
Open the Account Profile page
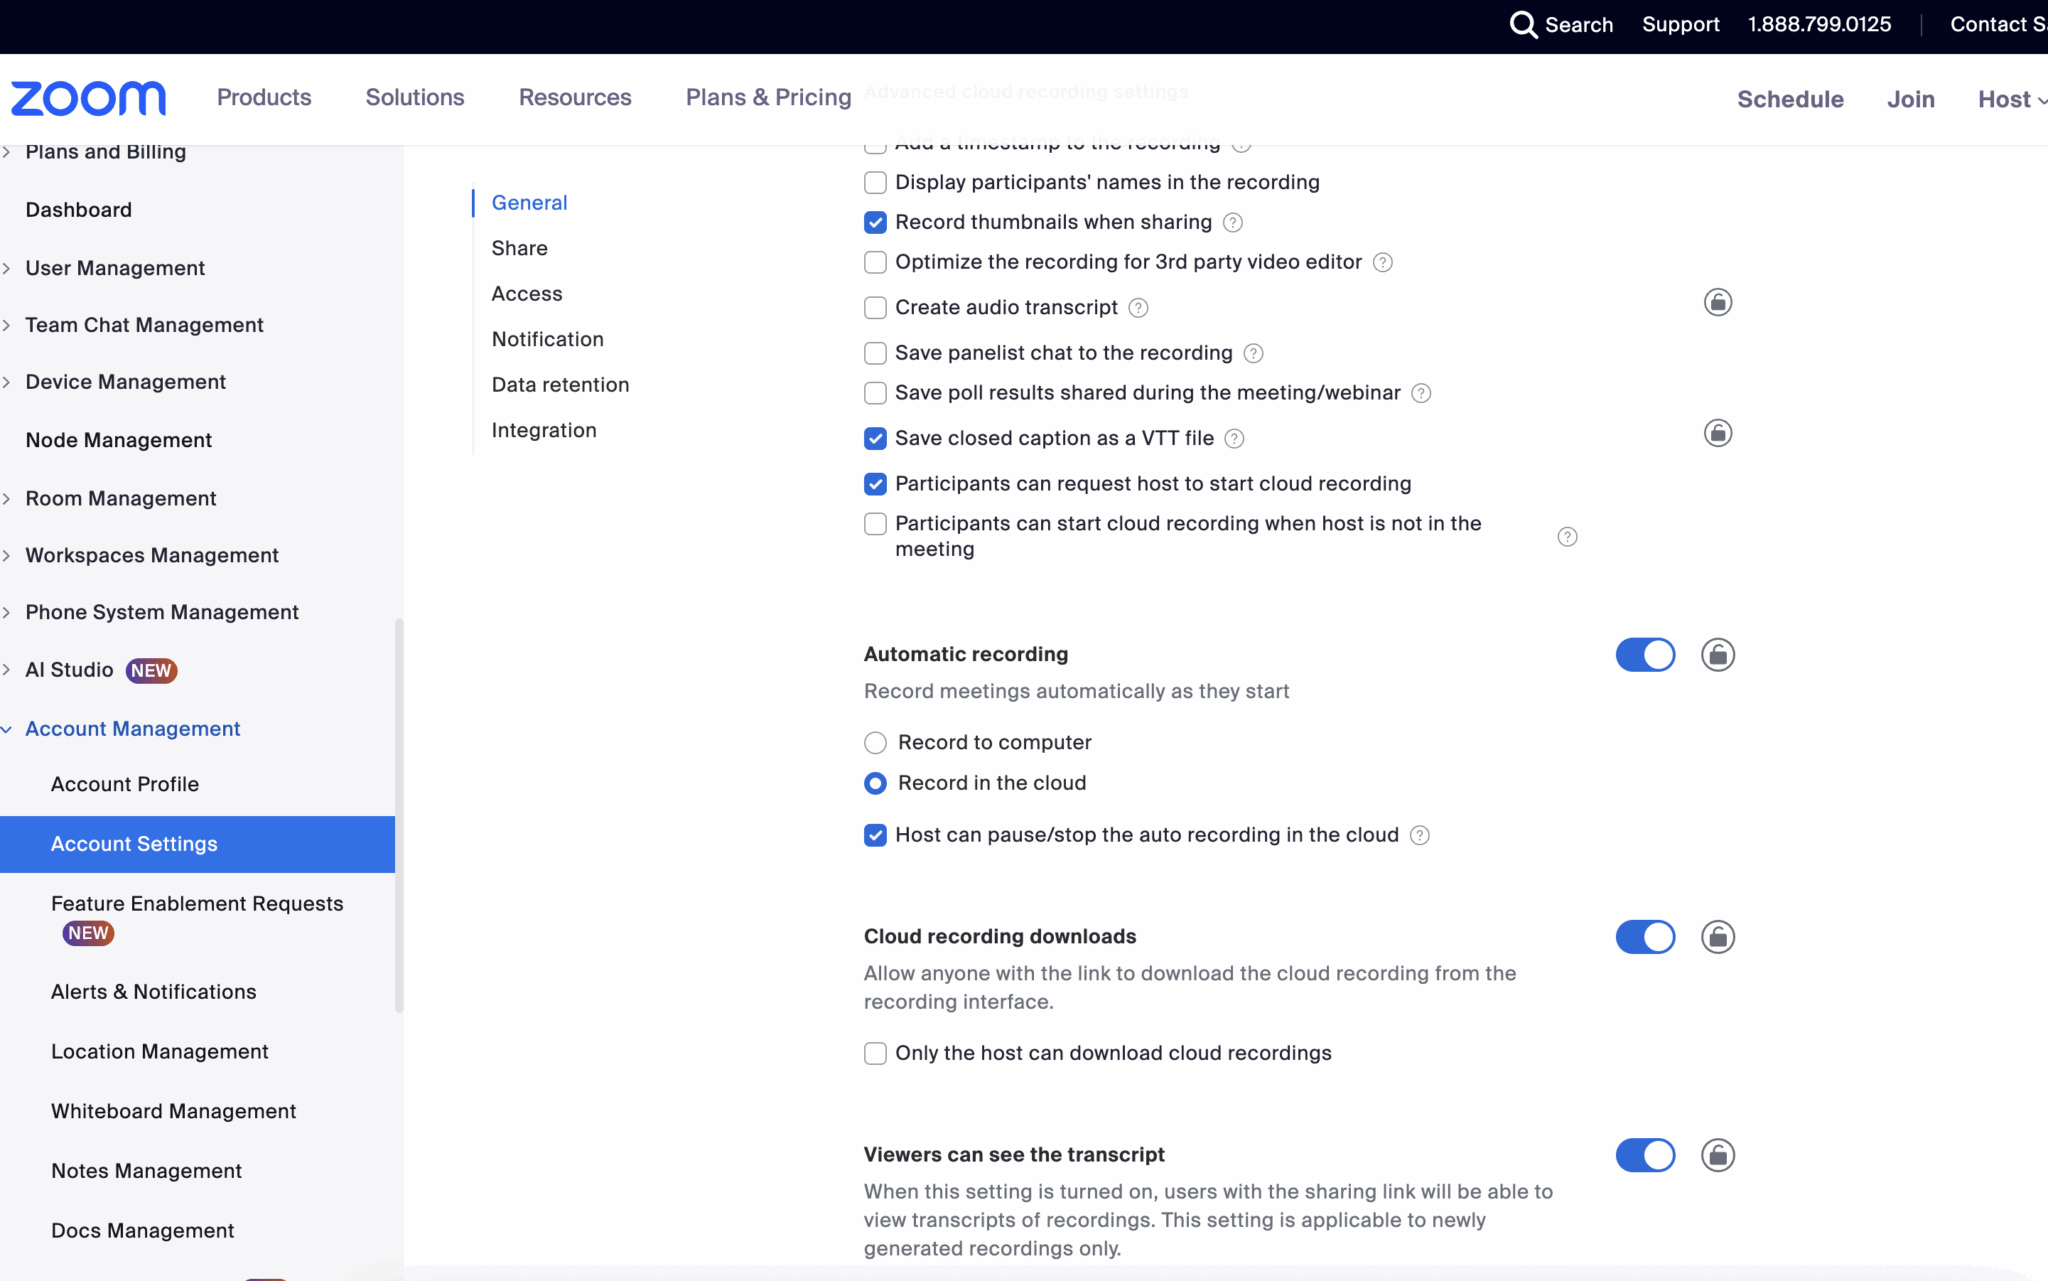(x=124, y=784)
